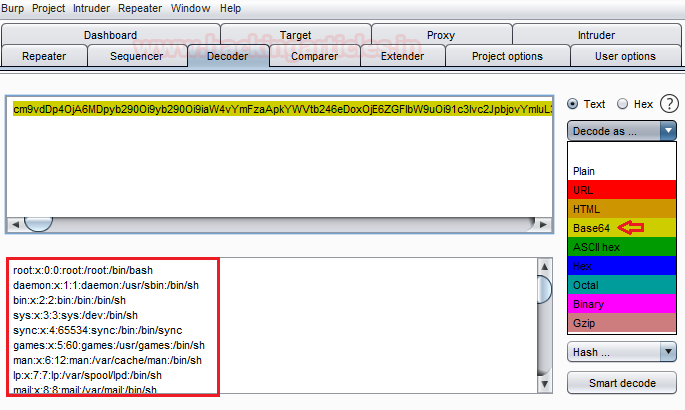Click the input box left scroll arrow
The height and width of the screenshot is (410, 685).
pyautogui.click(x=15, y=224)
